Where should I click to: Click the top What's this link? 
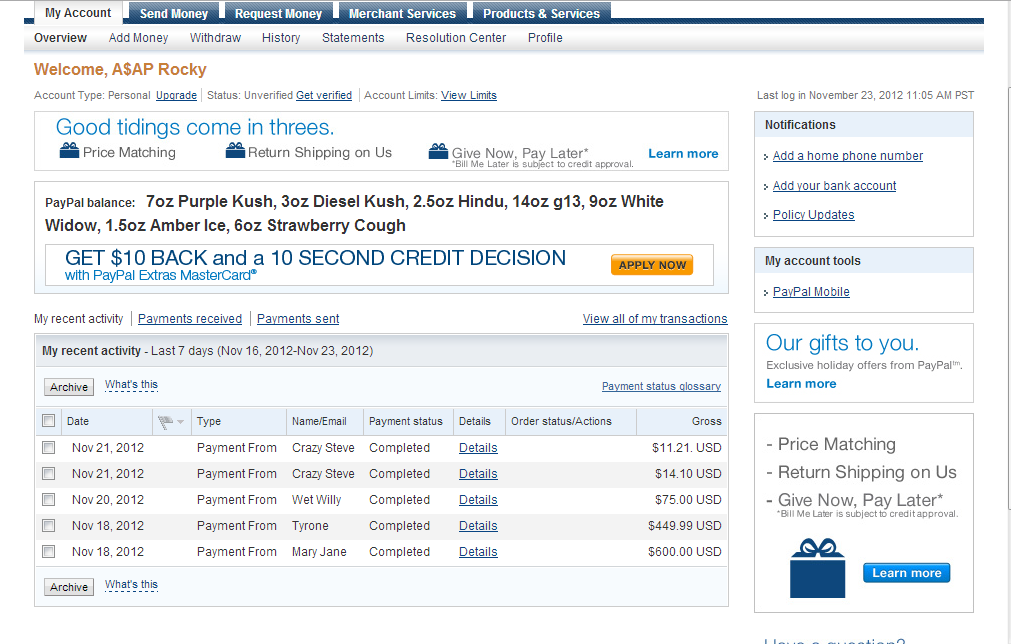click(132, 385)
